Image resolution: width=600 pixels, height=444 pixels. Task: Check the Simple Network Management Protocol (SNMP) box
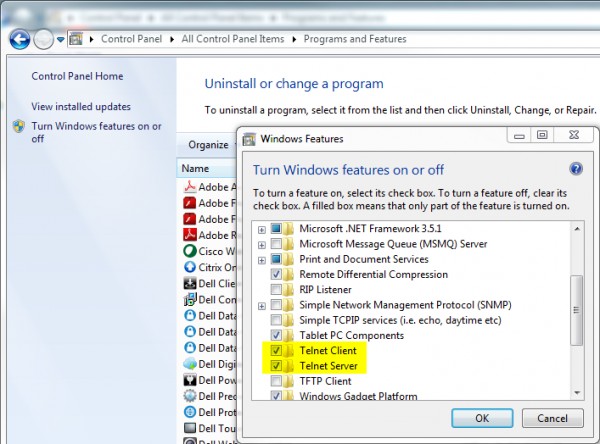point(276,305)
